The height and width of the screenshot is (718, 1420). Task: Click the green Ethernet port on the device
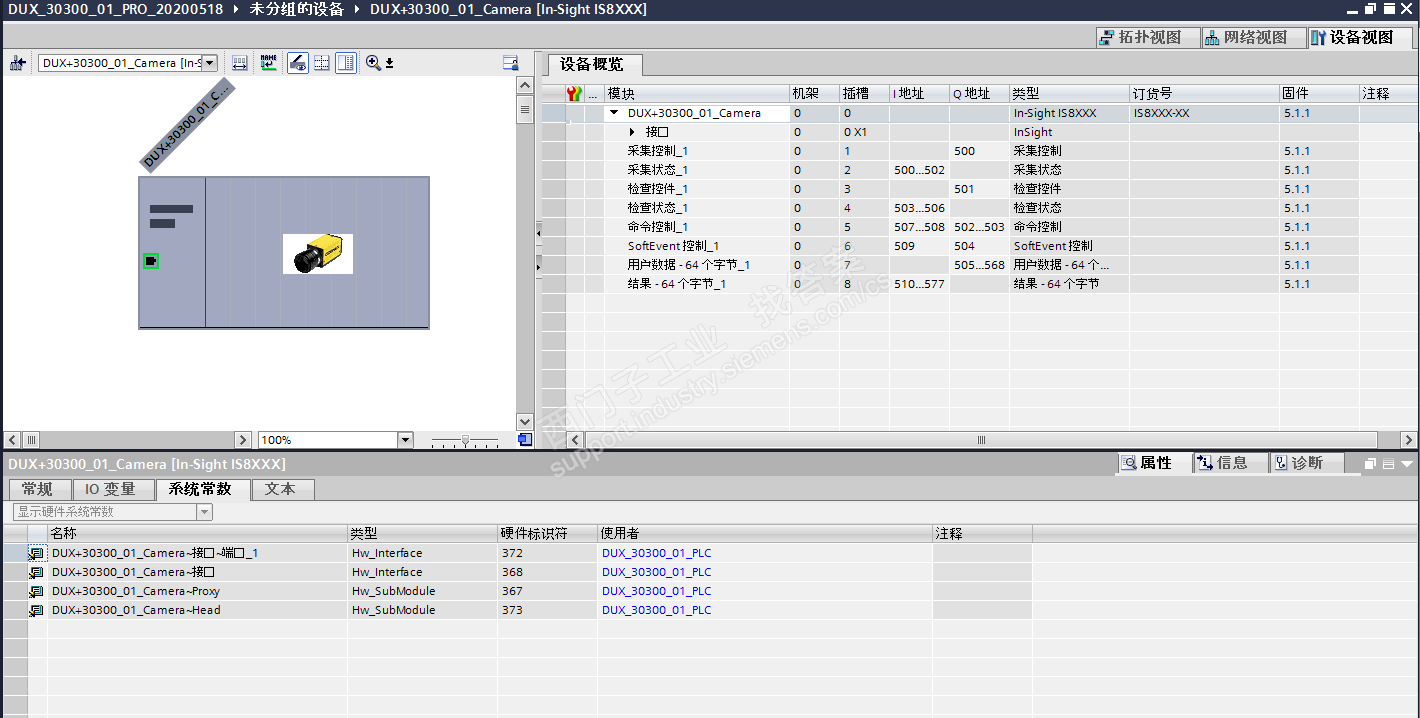tap(151, 261)
